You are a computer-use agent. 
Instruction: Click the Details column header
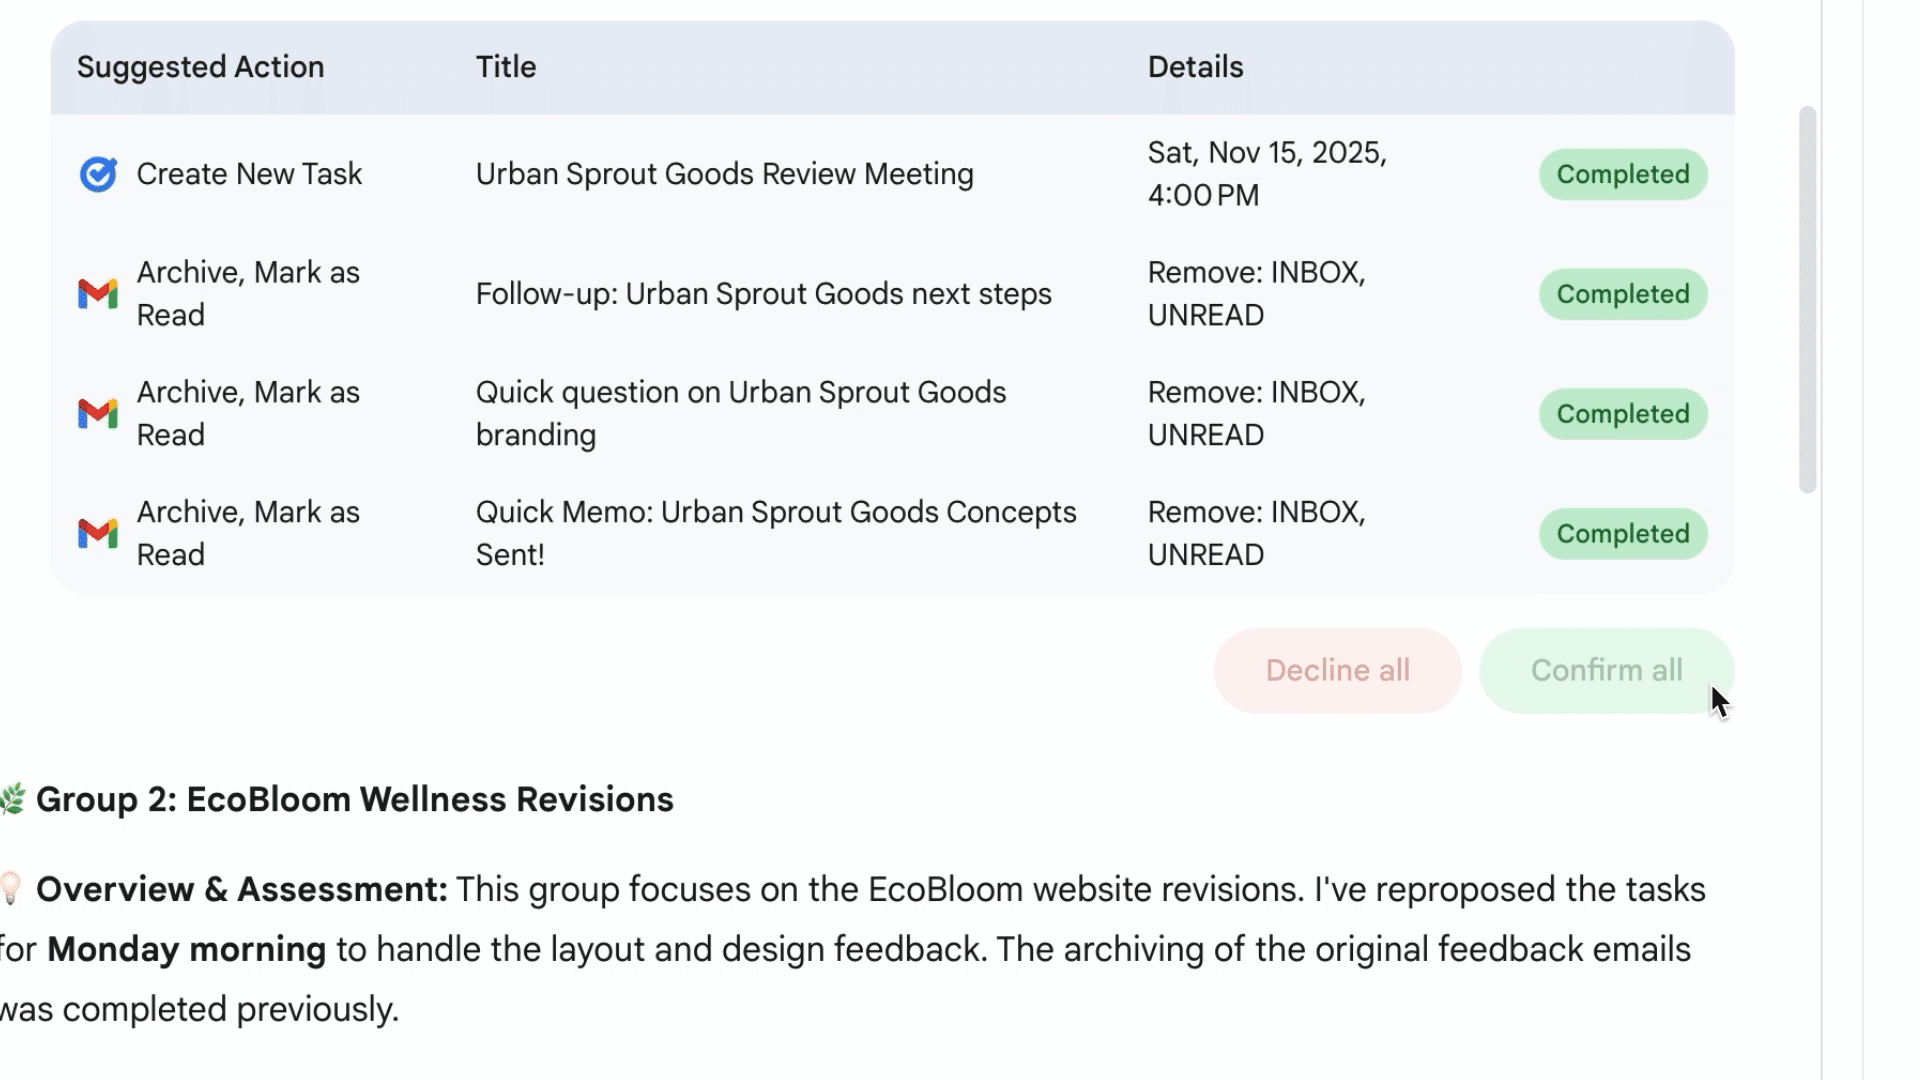(x=1195, y=67)
